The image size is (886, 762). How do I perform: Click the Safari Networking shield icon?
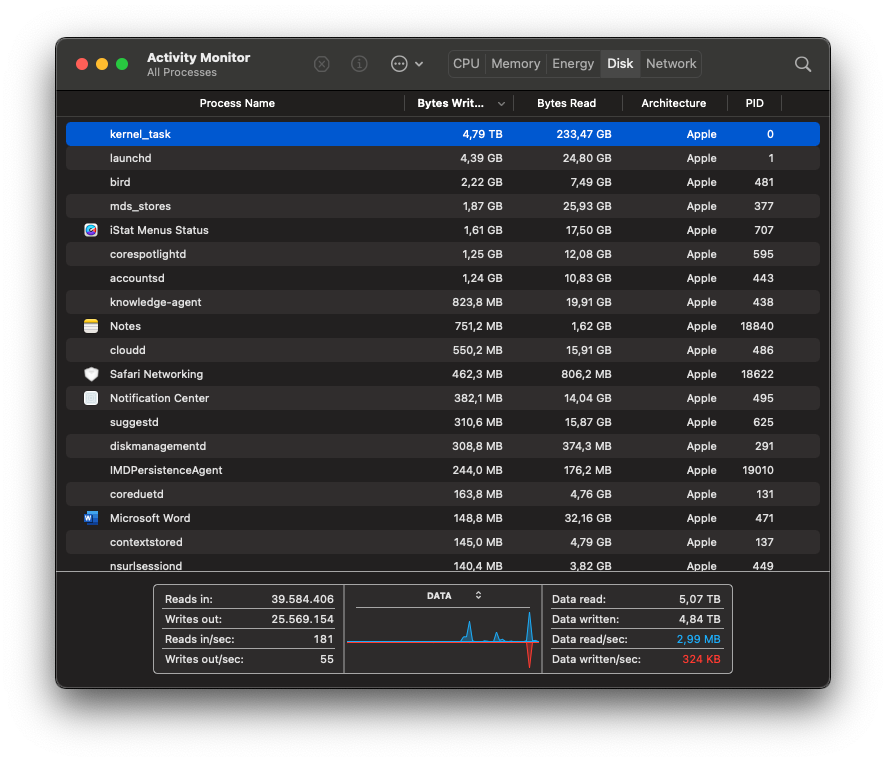[x=91, y=374]
